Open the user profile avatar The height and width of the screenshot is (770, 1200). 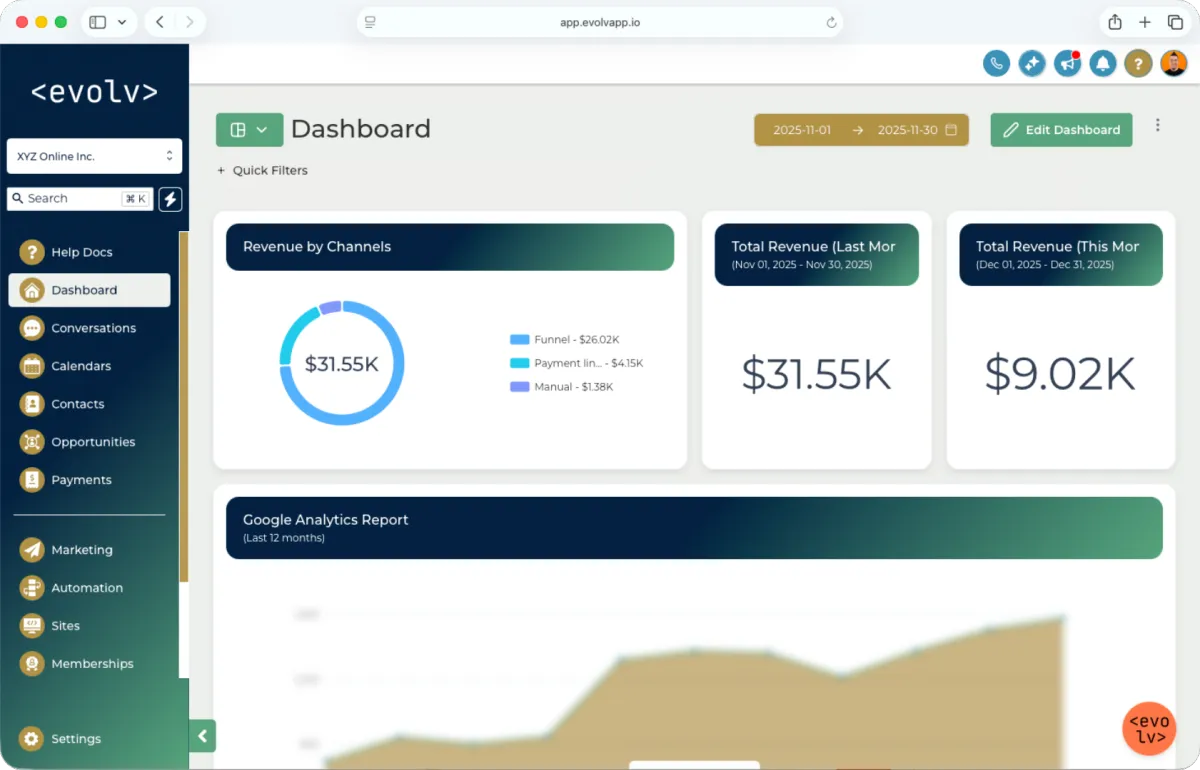[1174, 64]
